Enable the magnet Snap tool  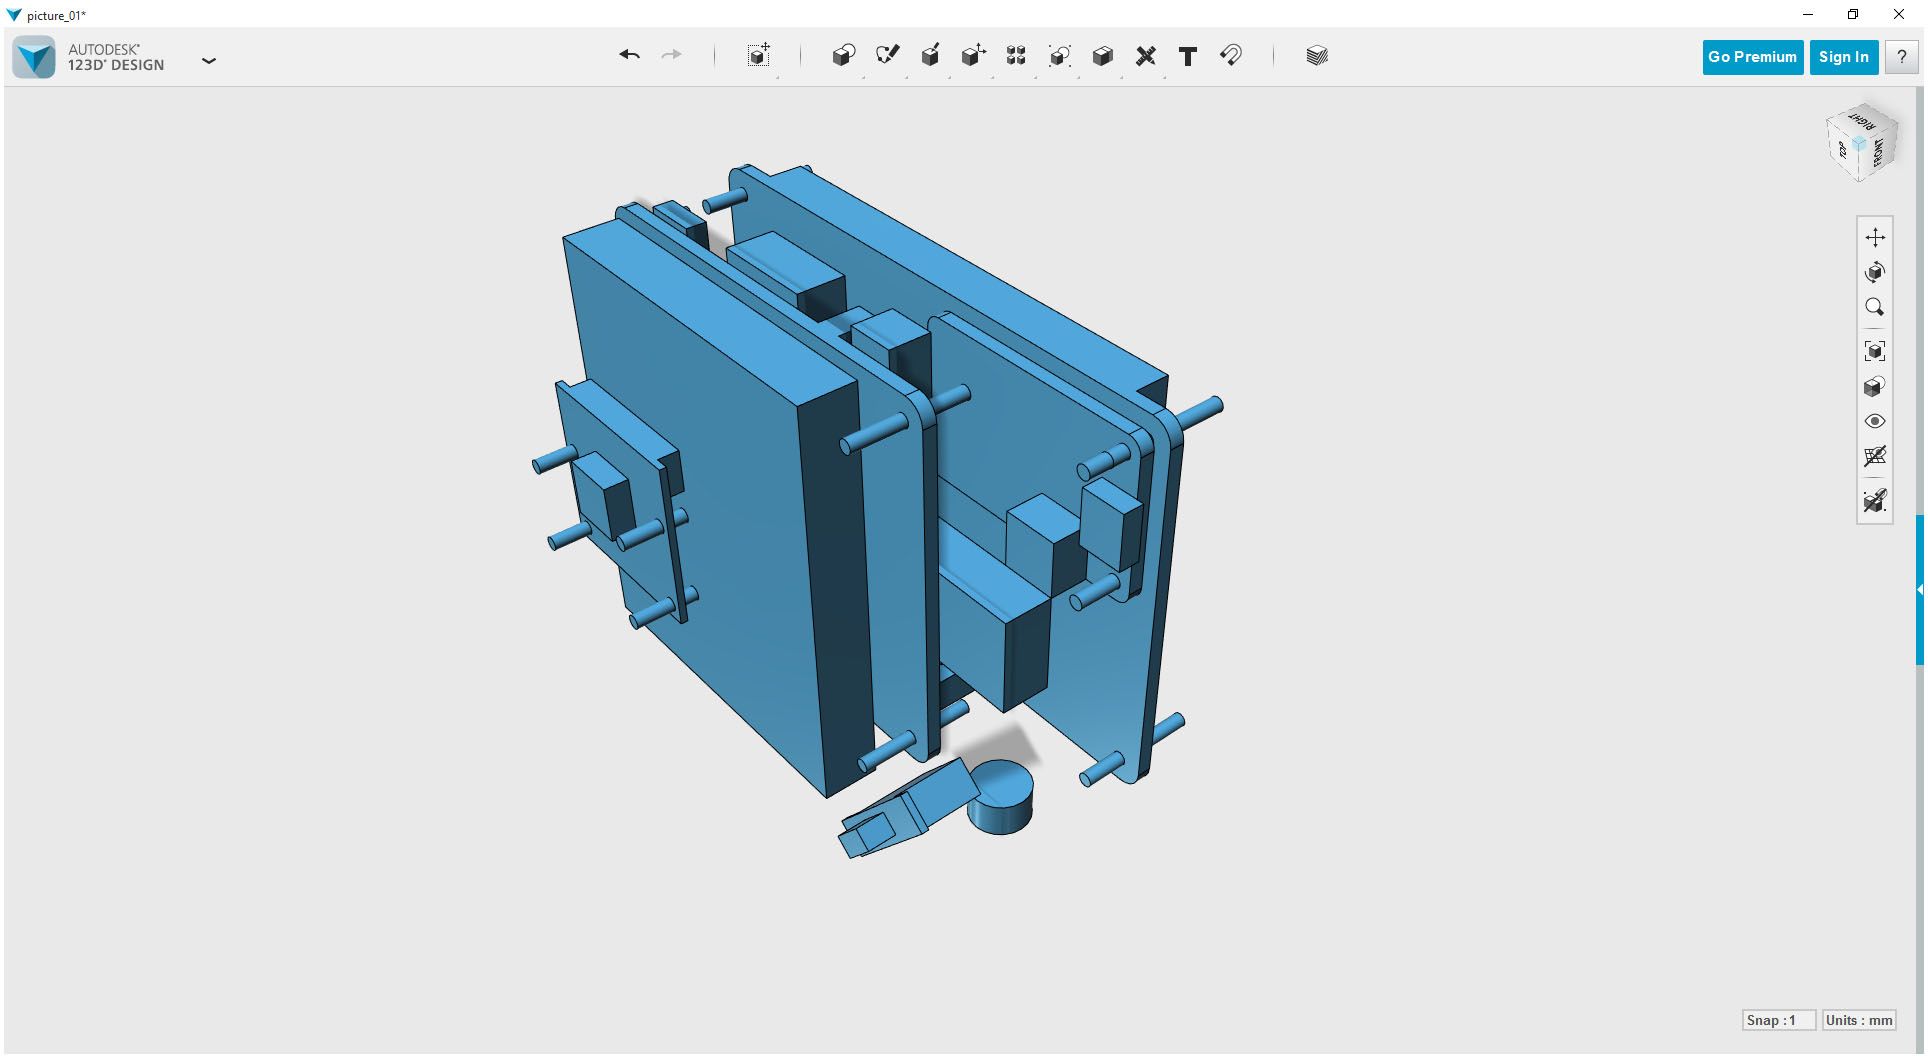[1230, 56]
